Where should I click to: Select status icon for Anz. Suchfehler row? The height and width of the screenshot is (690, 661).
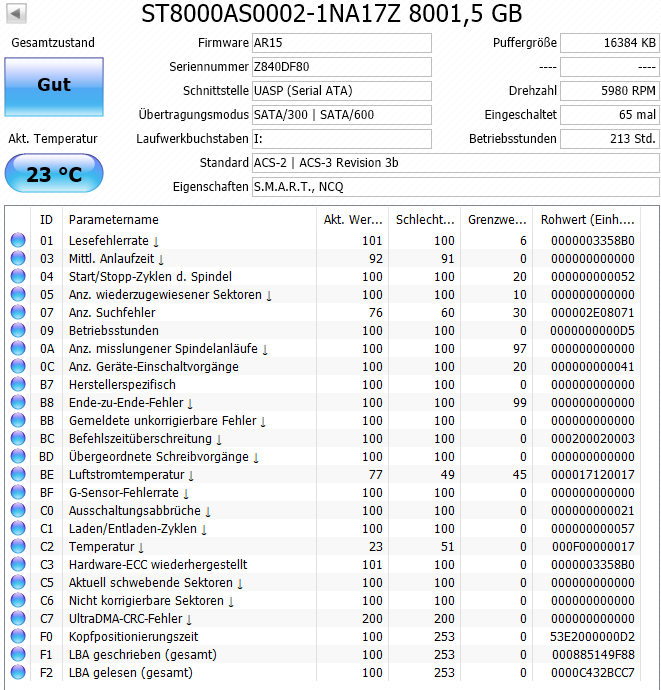18,312
